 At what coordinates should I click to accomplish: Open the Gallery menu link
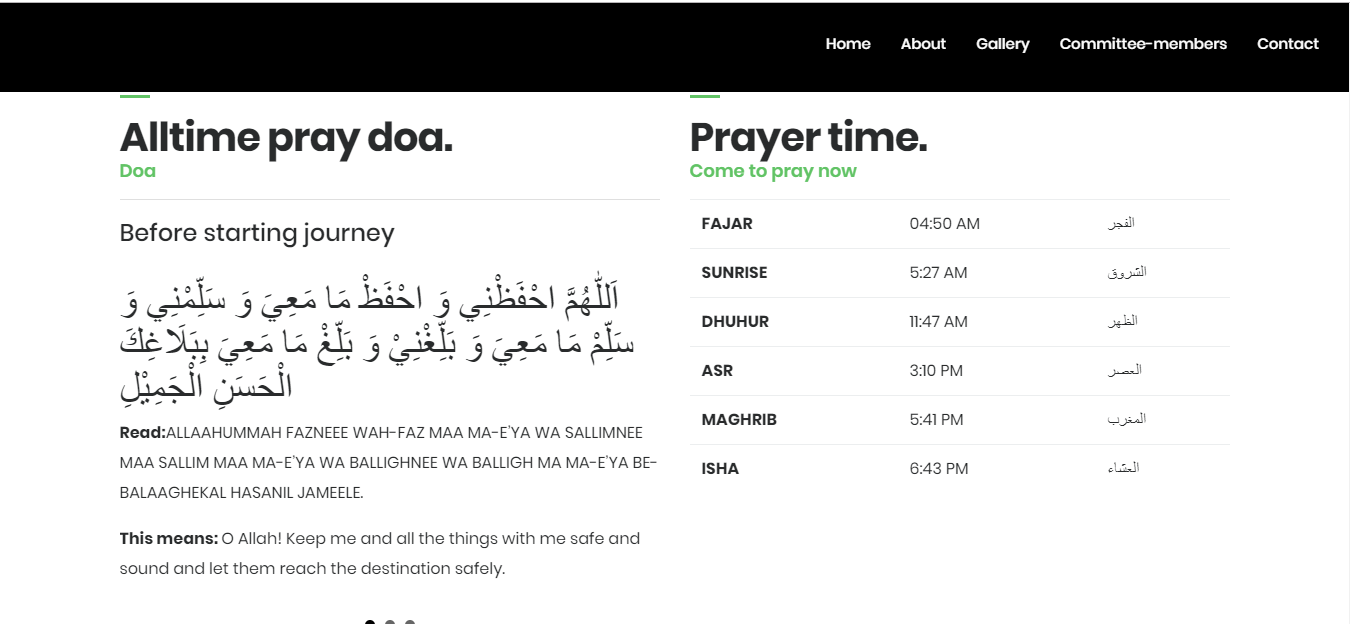[x=1003, y=44]
